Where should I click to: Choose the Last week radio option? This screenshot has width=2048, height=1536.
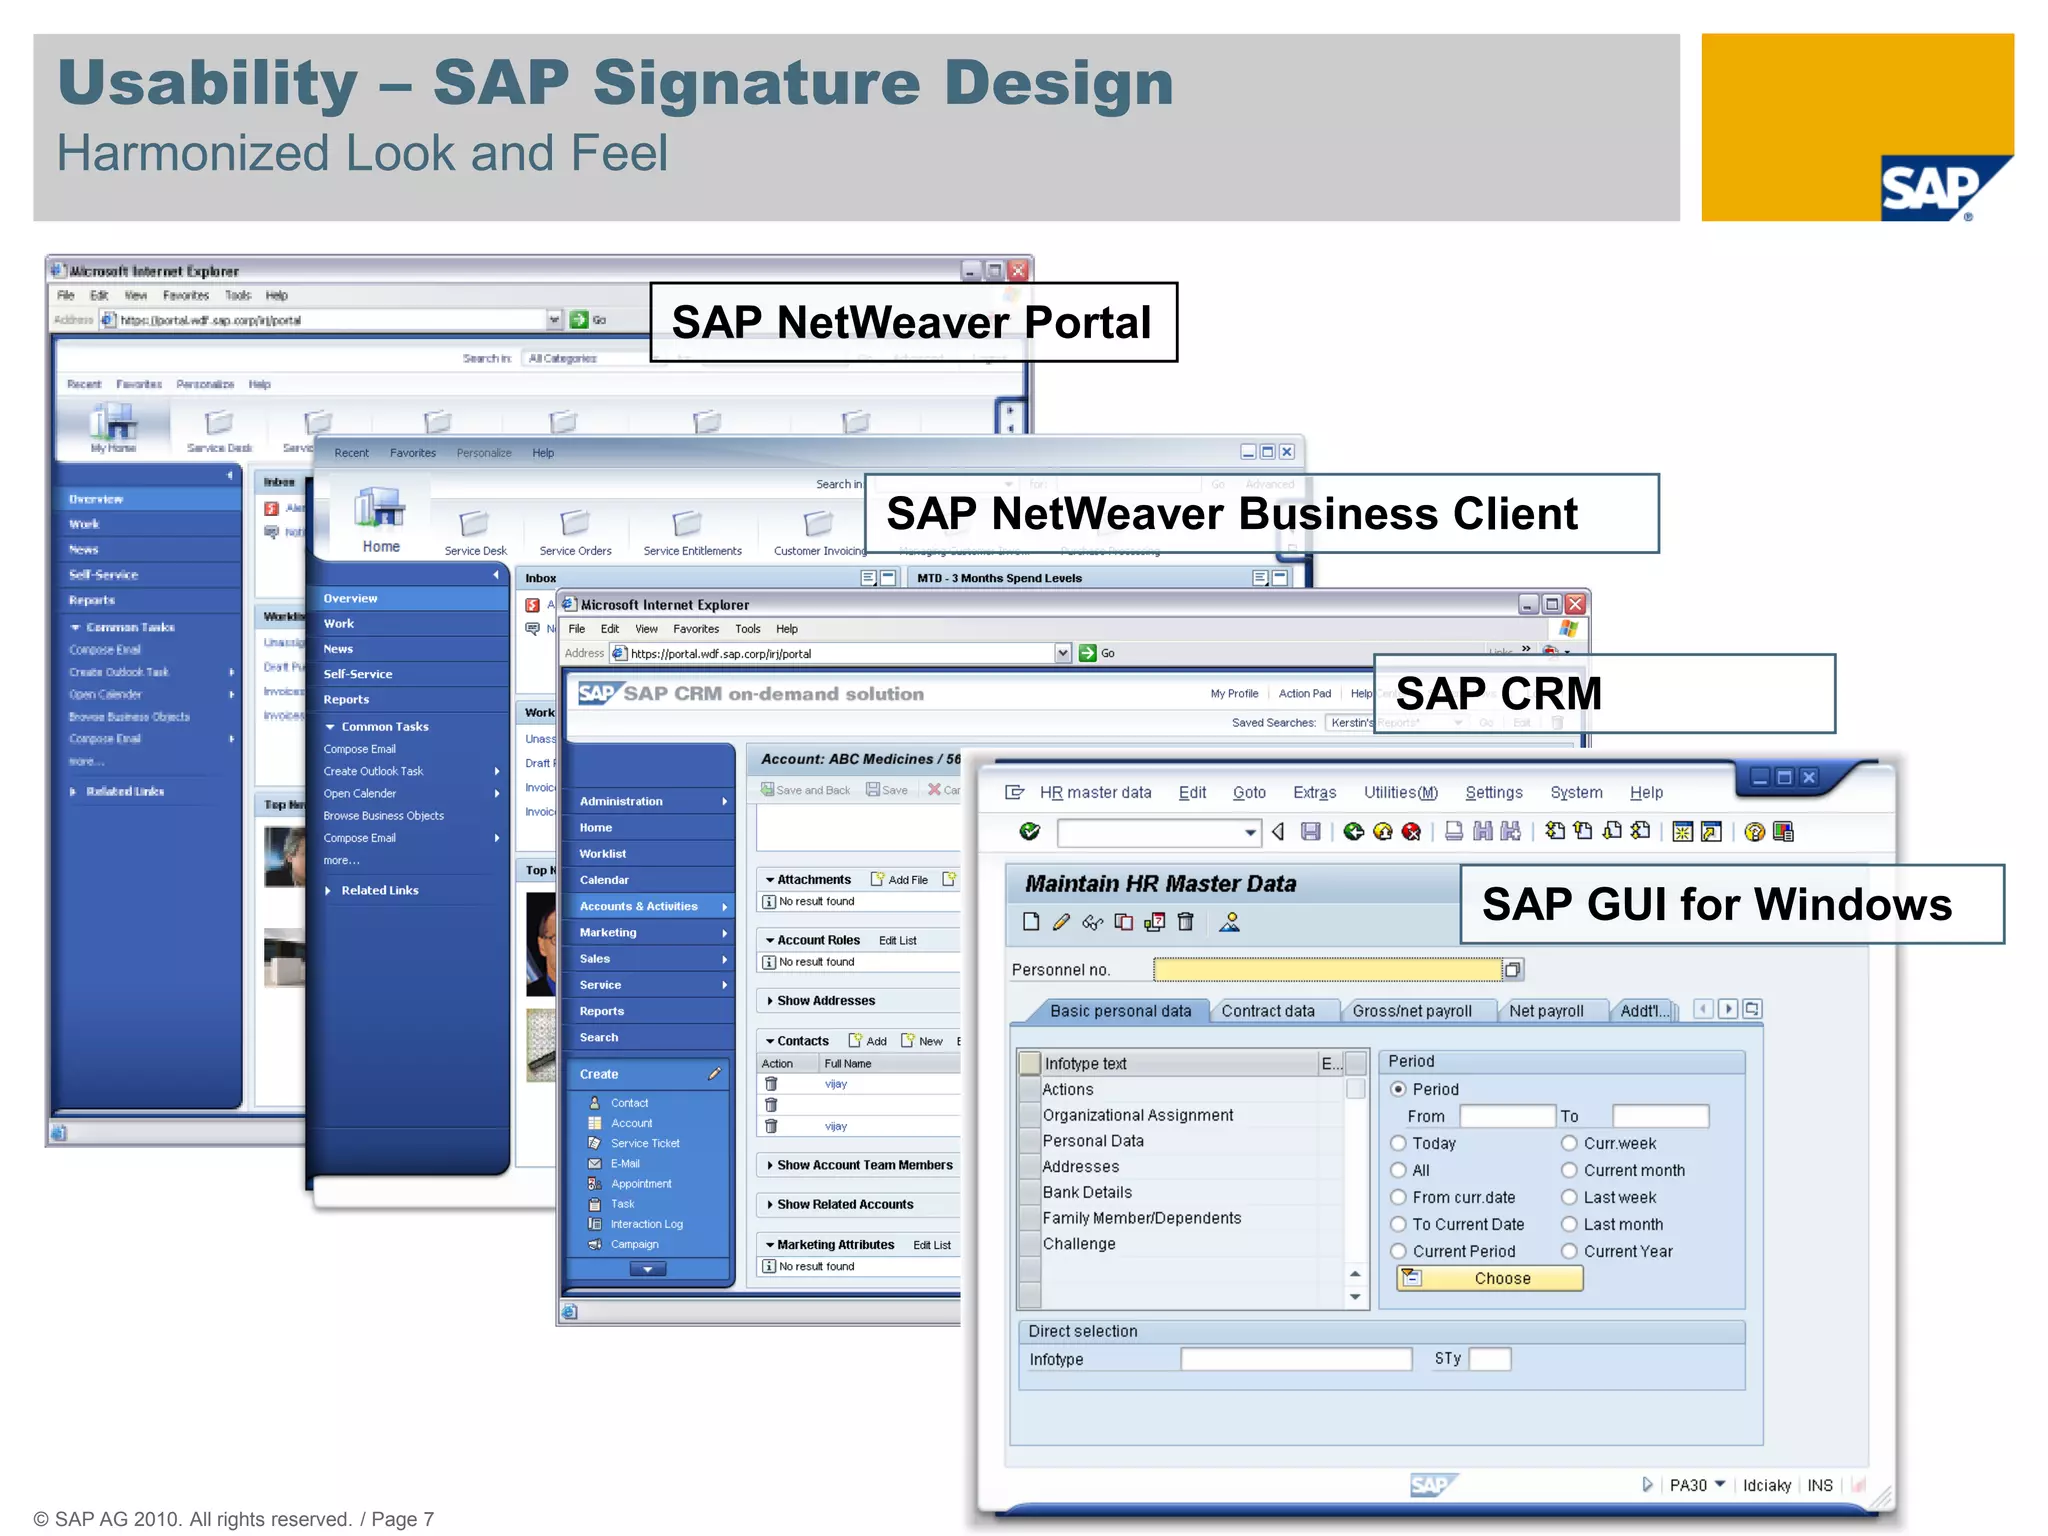click(1570, 1197)
